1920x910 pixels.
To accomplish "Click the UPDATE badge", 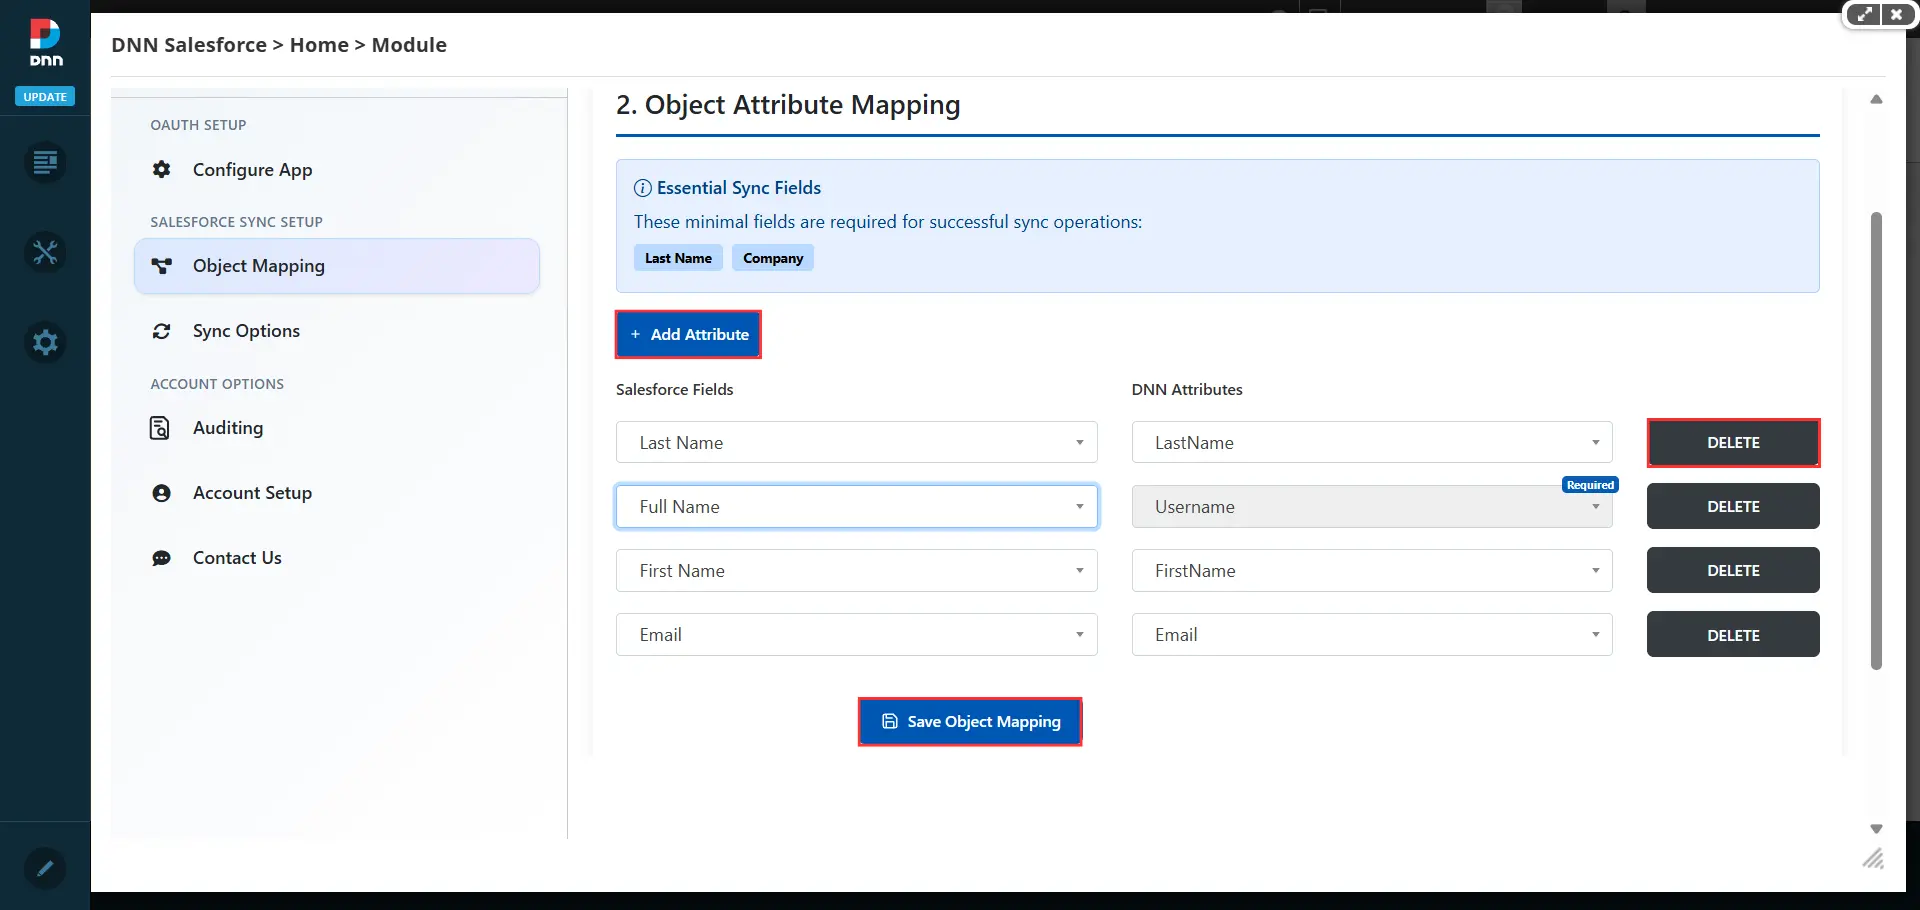I will [45, 97].
